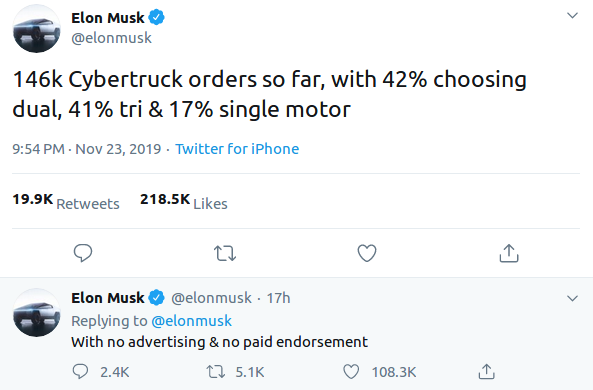View the 218.5K Likes list
This screenshot has width=593, height=390.
pyautogui.click(x=184, y=201)
